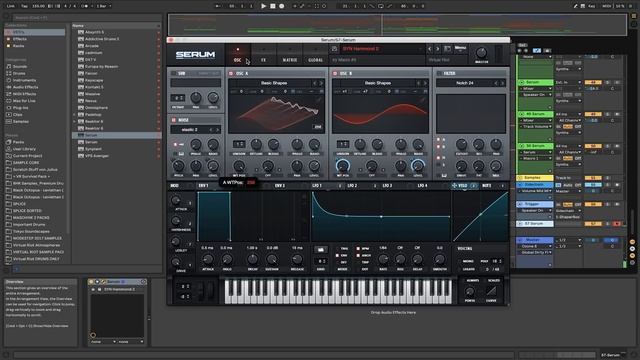
Task: Select Sounds category in Ableton browser
Action: pyautogui.click(x=20, y=67)
